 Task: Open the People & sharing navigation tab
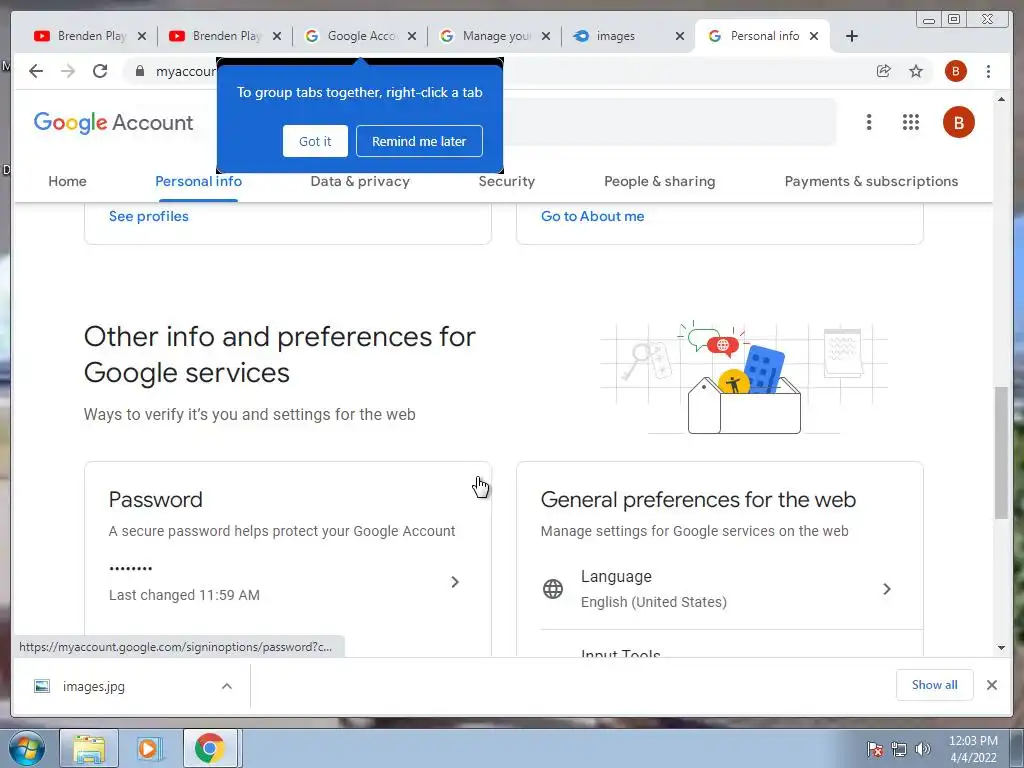point(660,182)
